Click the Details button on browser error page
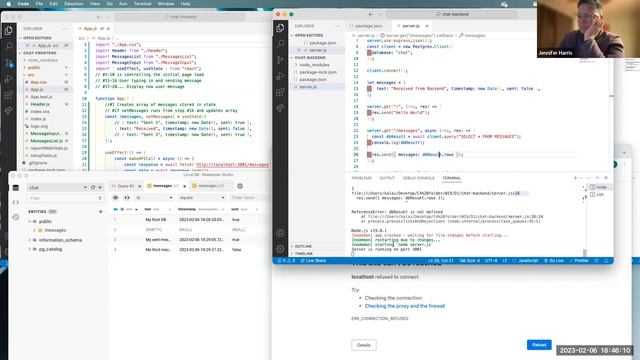The height and width of the screenshot is (360, 640). [x=364, y=345]
